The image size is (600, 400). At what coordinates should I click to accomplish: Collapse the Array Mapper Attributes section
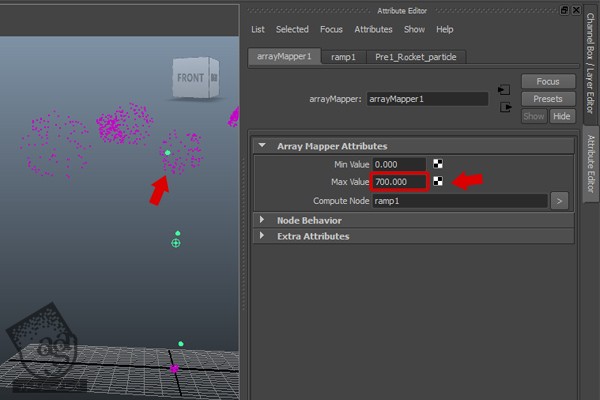pos(263,146)
